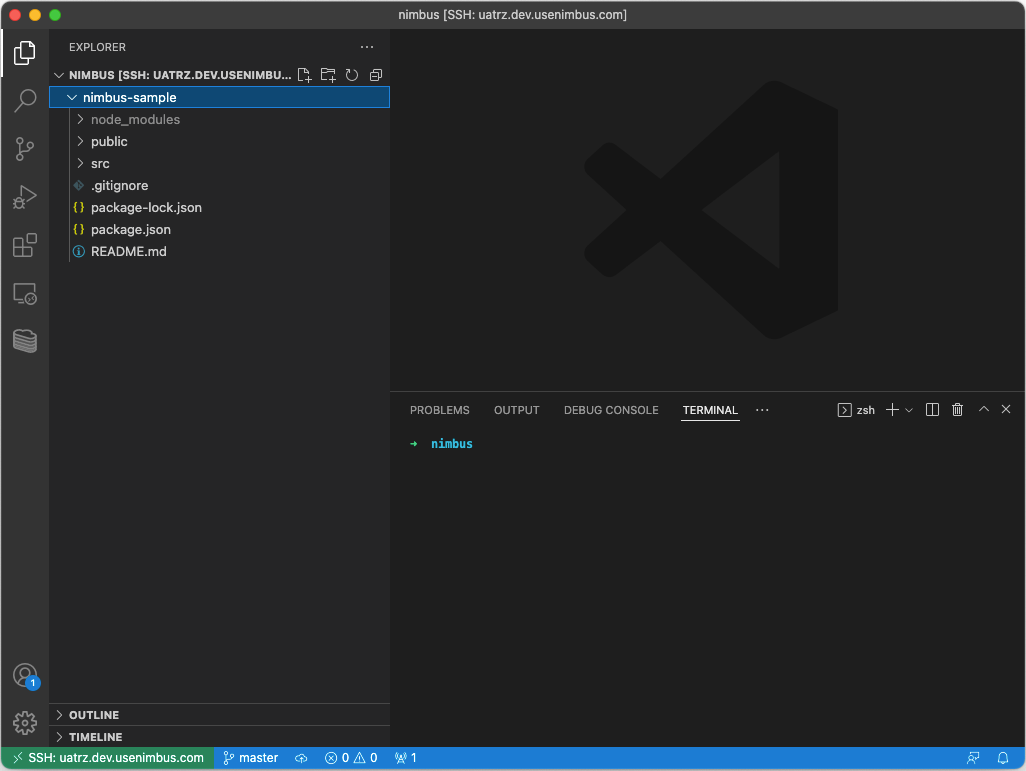
Task: Expand the node_modules folder
Action: click(219, 120)
